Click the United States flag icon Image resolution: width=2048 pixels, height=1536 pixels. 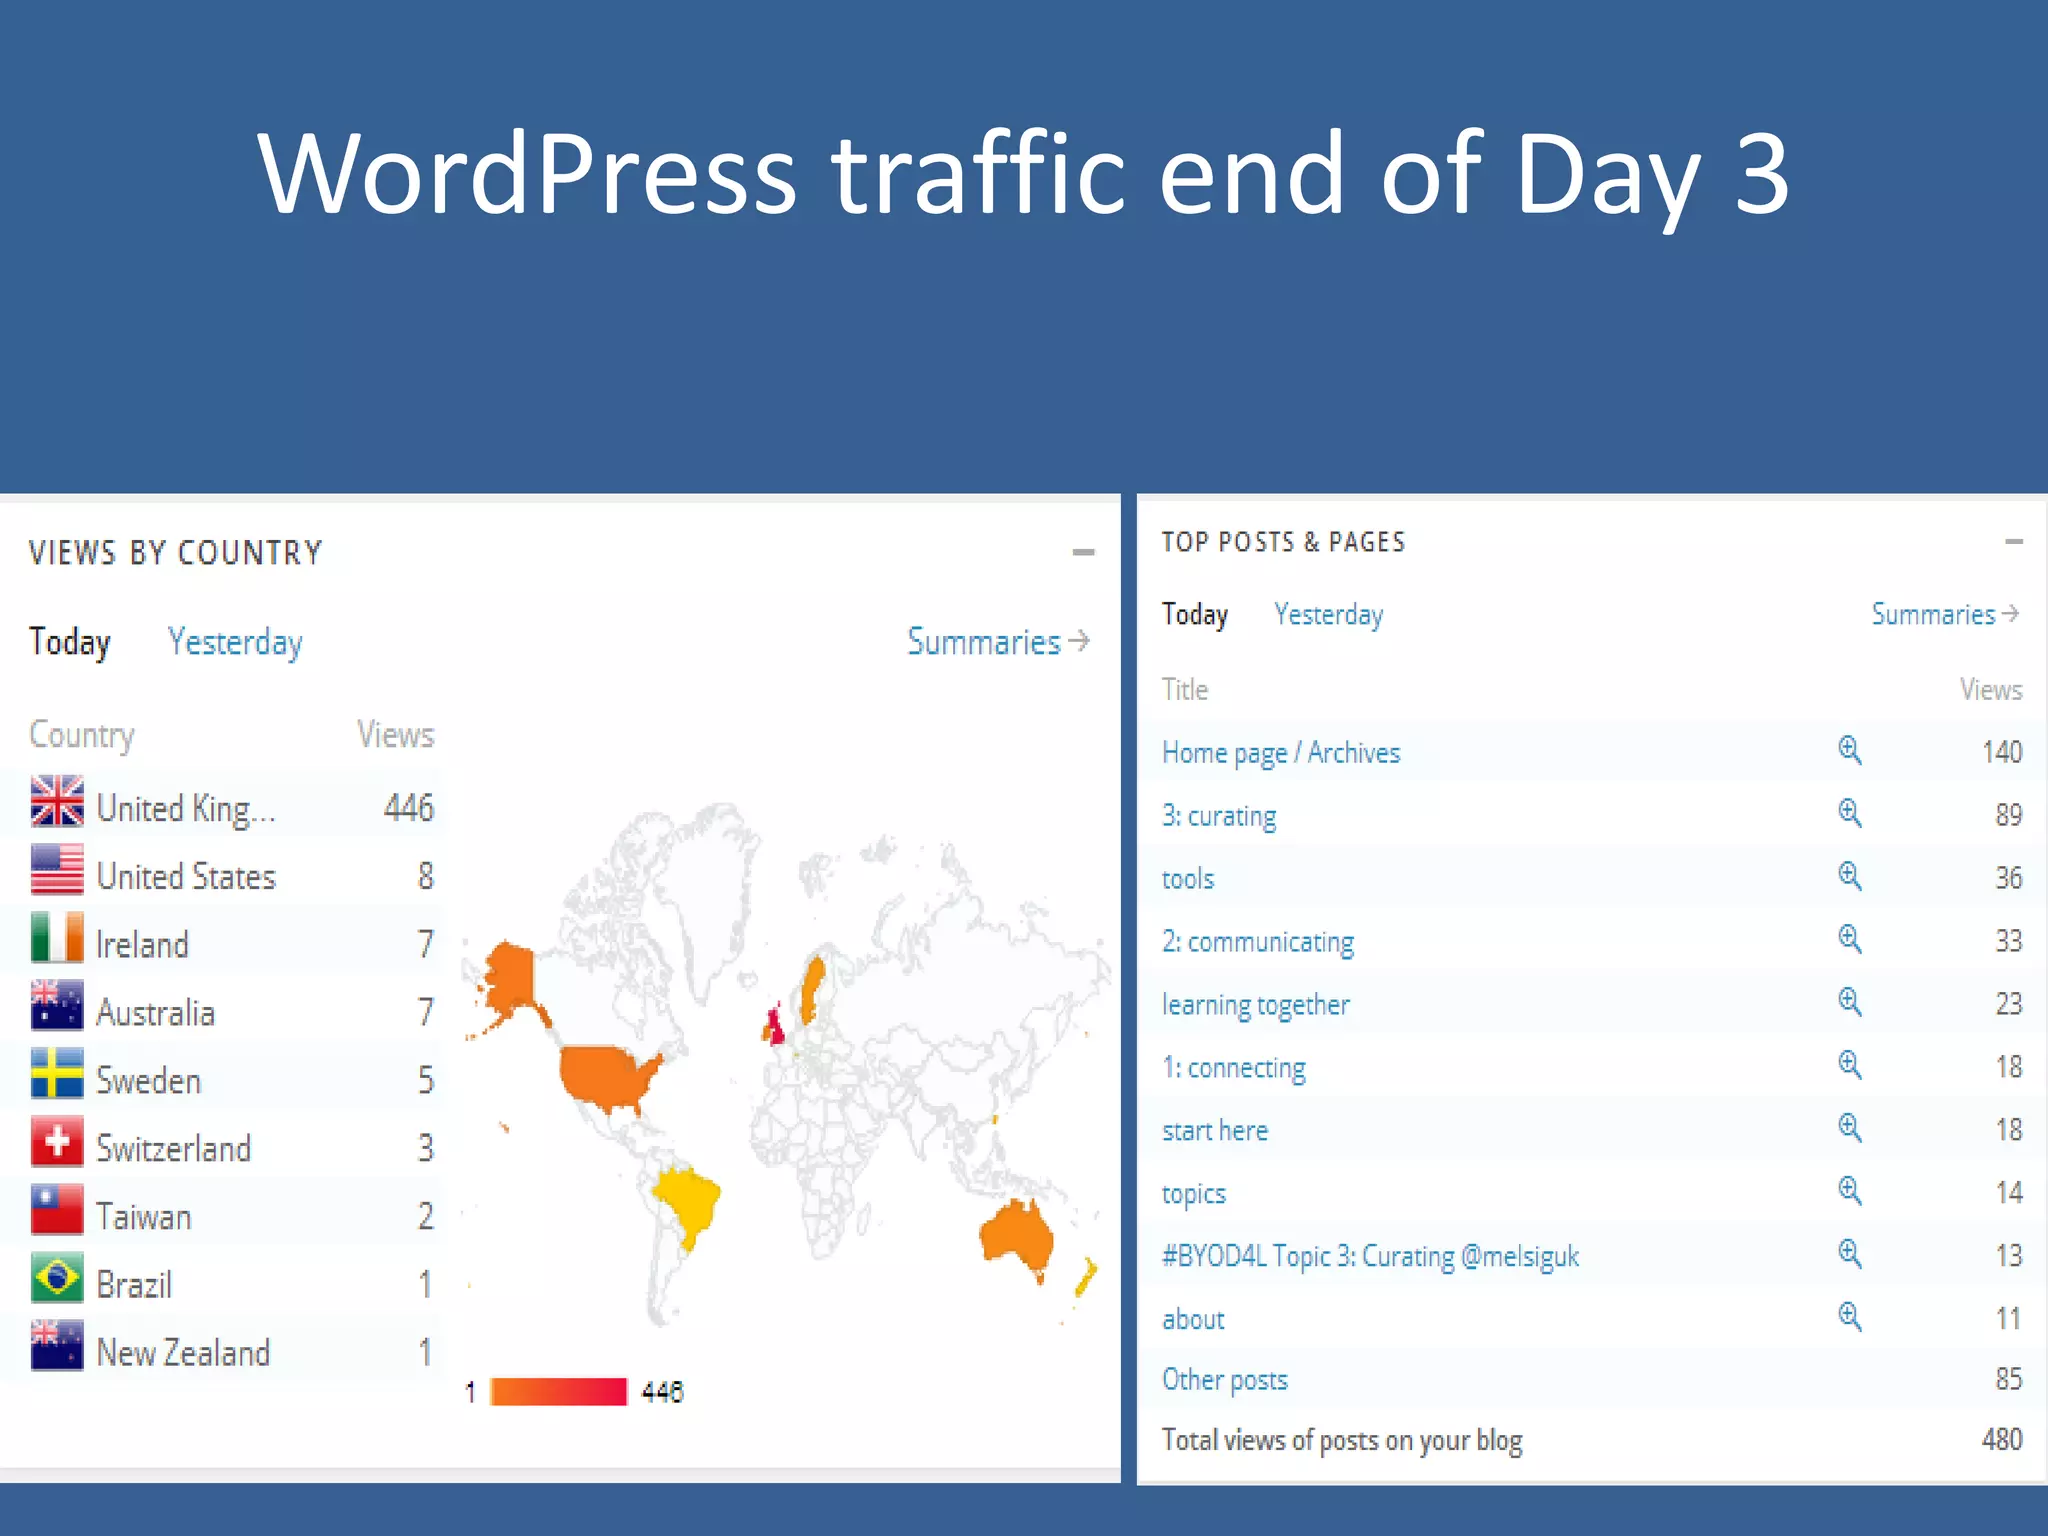(57, 869)
